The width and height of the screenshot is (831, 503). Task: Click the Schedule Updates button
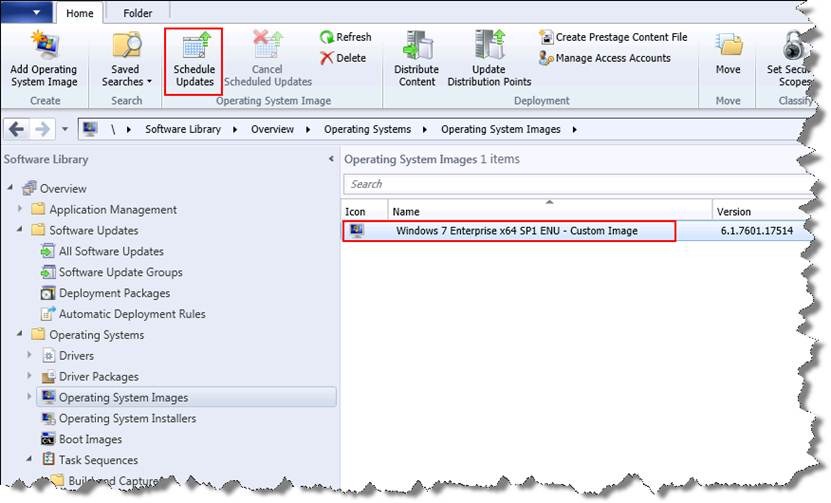194,59
